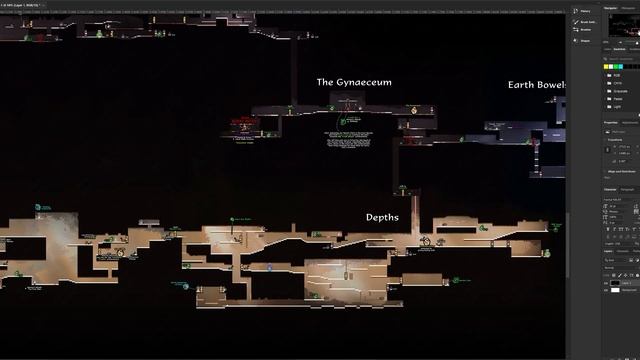
Task: Toggle link width and height icon
Action: tap(607, 149)
